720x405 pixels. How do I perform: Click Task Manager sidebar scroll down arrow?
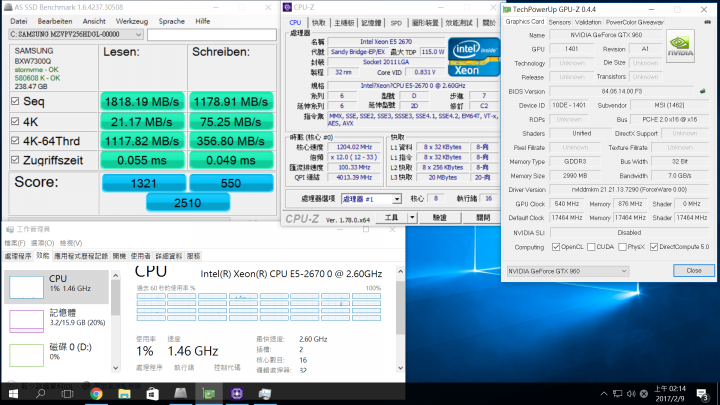tap(116, 368)
